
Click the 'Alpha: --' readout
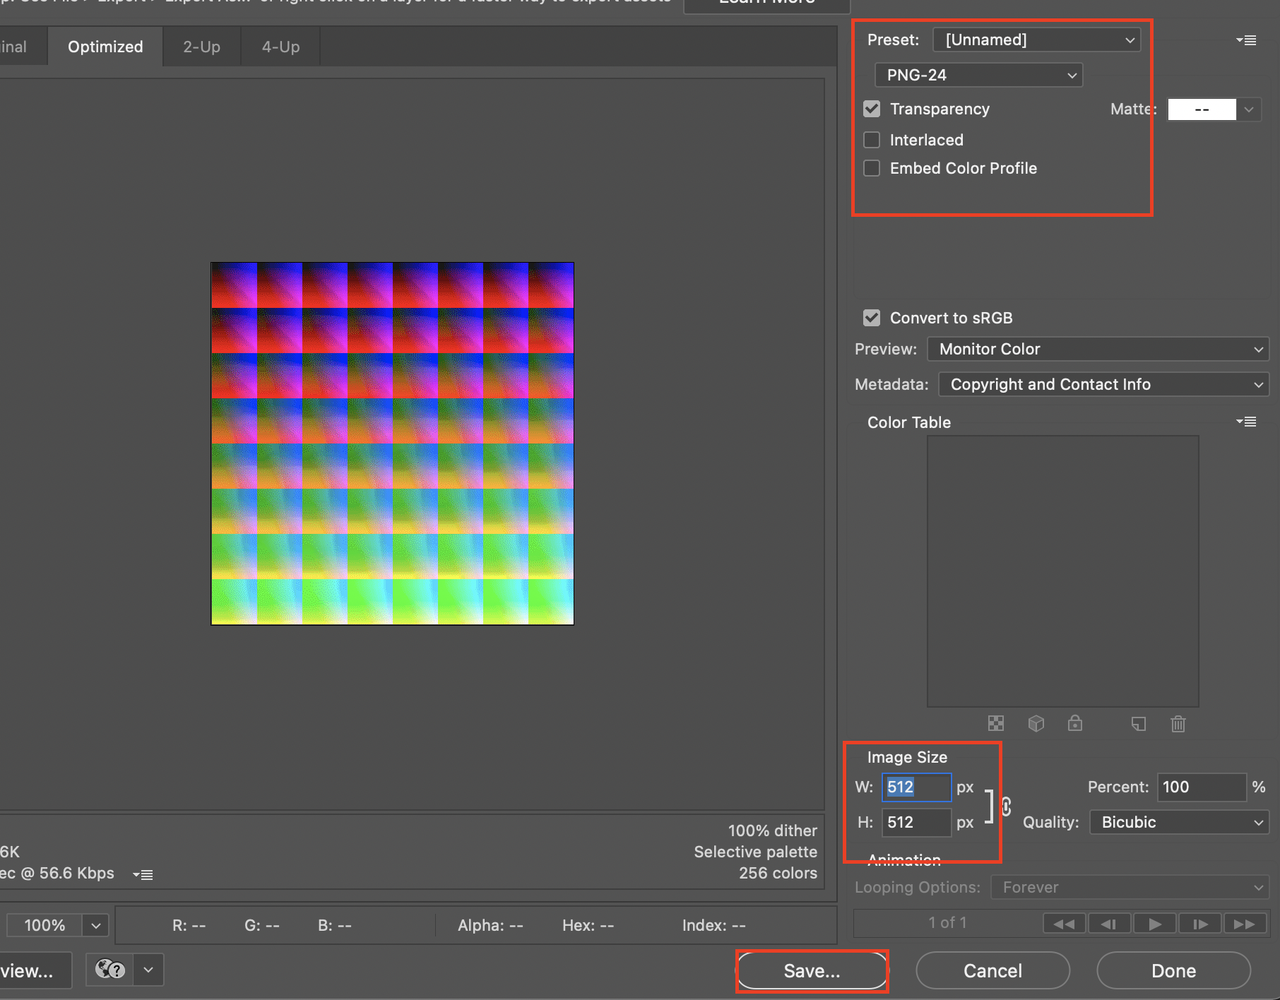[x=490, y=926]
